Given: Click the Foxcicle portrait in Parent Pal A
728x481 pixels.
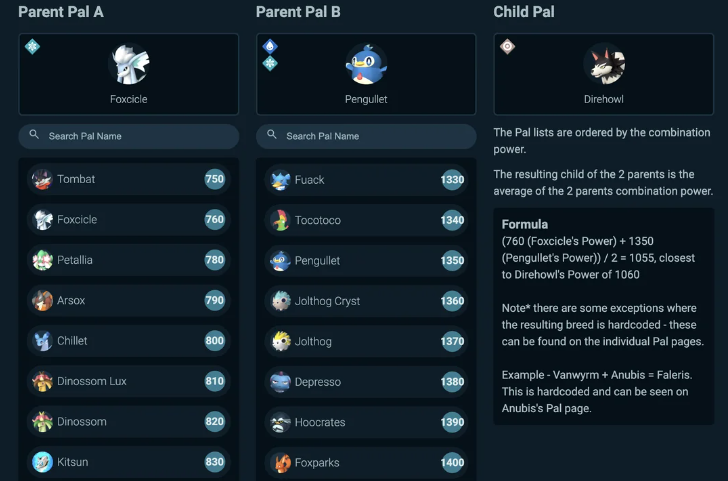Looking at the screenshot, I should (129, 64).
